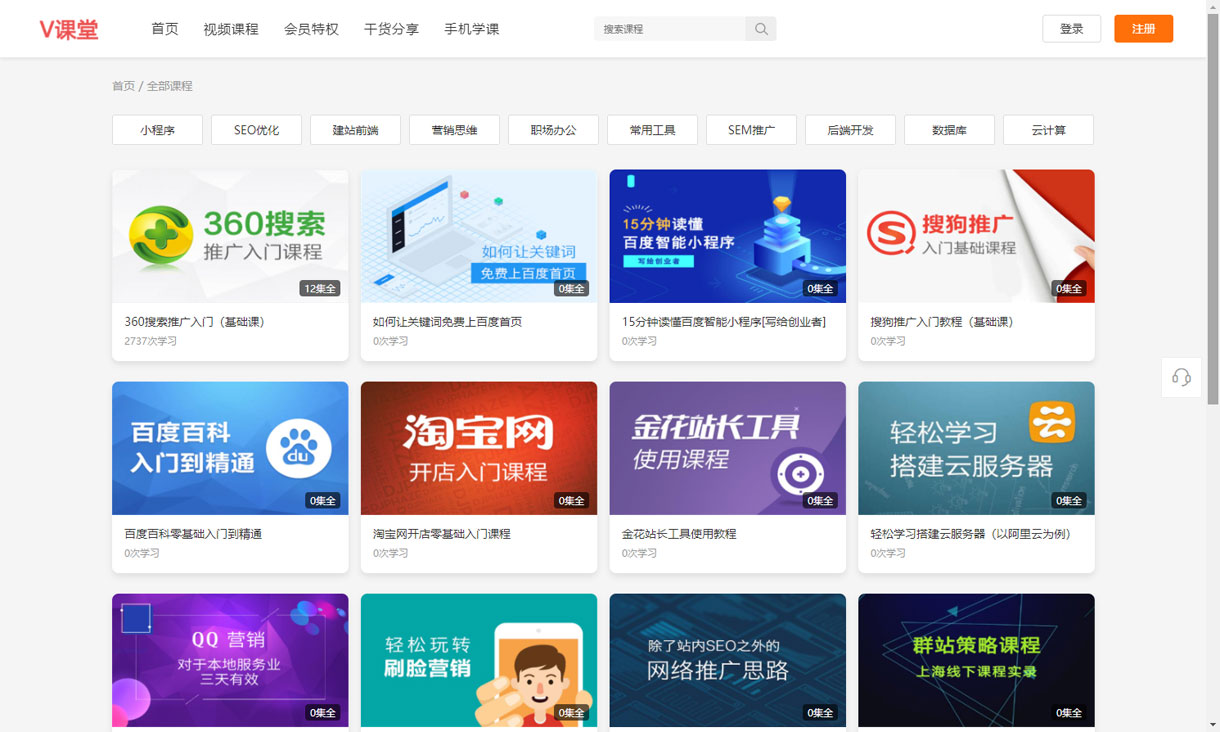The width and height of the screenshot is (1220, 732).
Task: Open the 视频课程 menu item
Action: pos(230,29)
